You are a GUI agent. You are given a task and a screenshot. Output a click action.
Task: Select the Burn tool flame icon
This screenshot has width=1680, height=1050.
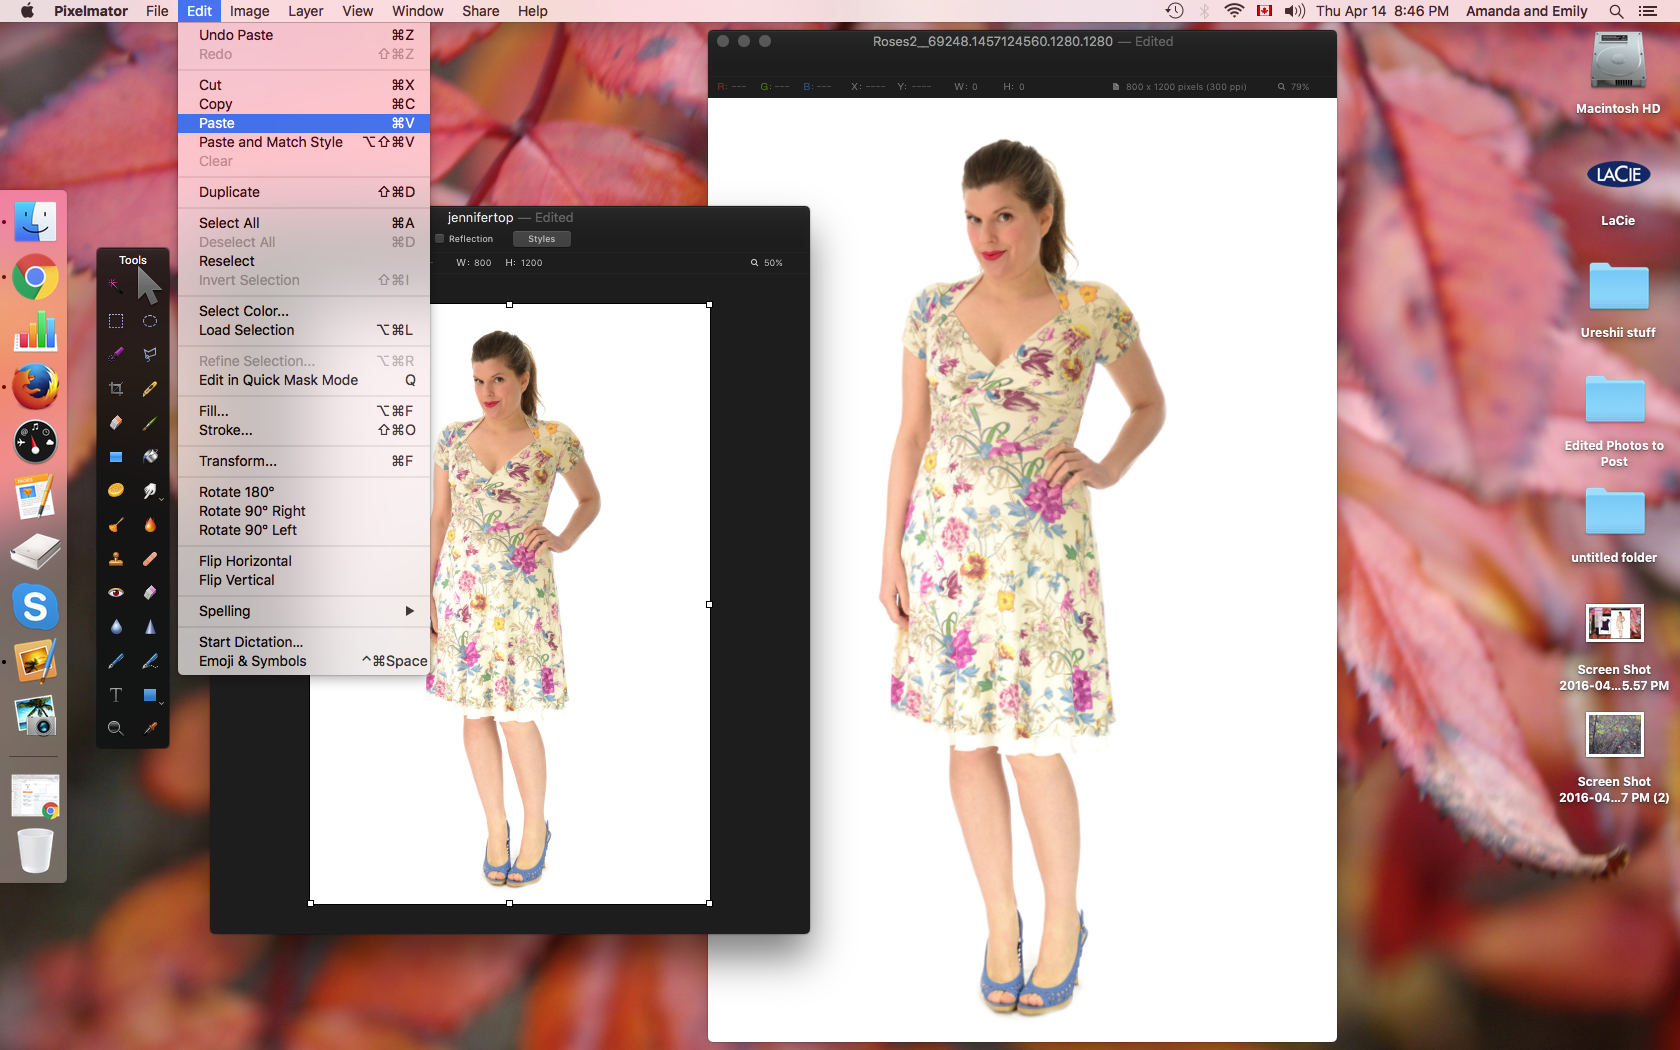pos(150,525)
